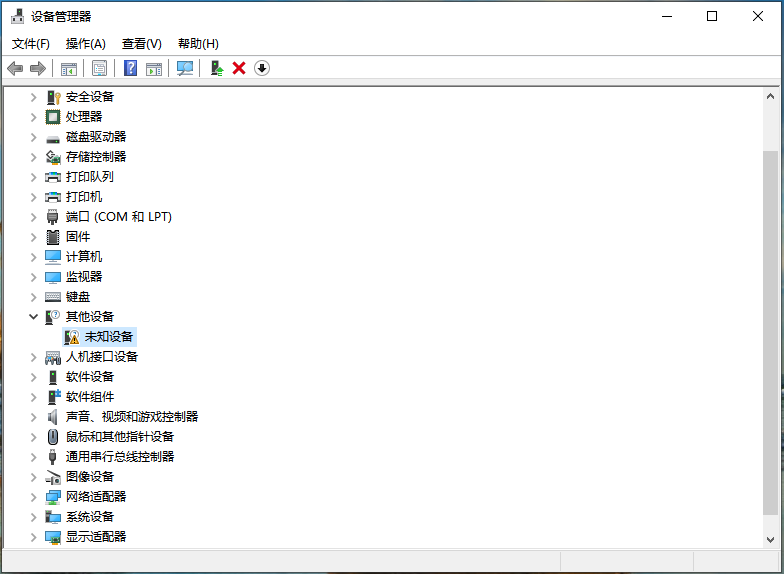Click the 磁盘驱动器 drive icon

53,138
